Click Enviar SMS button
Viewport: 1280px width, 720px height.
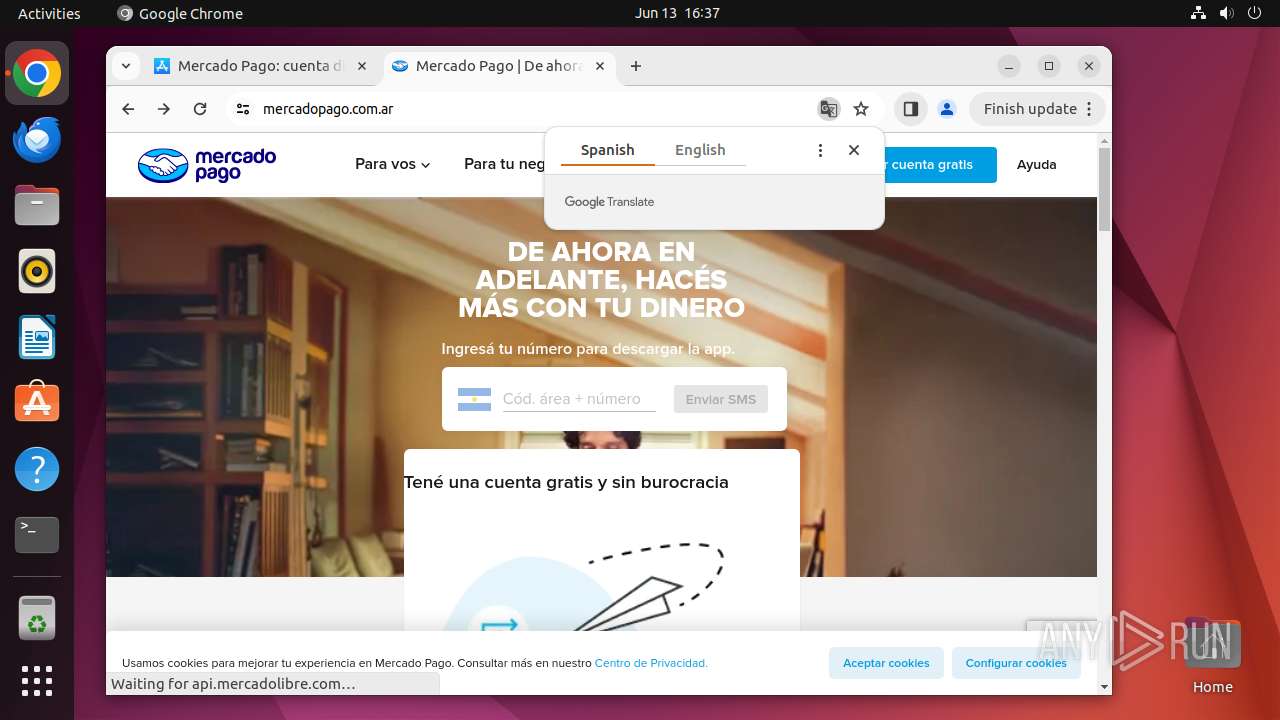[720, 399]
